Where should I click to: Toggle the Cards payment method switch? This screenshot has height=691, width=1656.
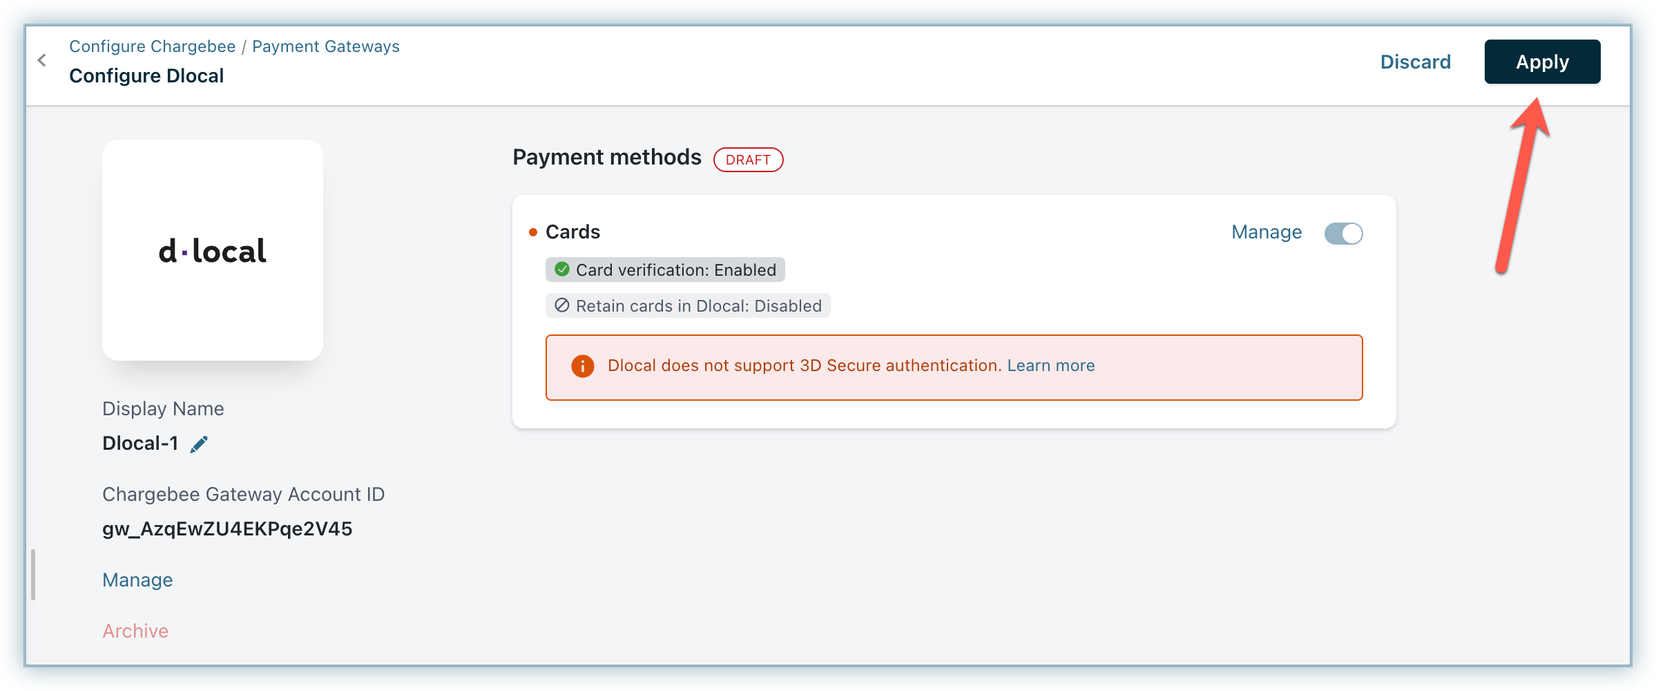[1343, 233]
